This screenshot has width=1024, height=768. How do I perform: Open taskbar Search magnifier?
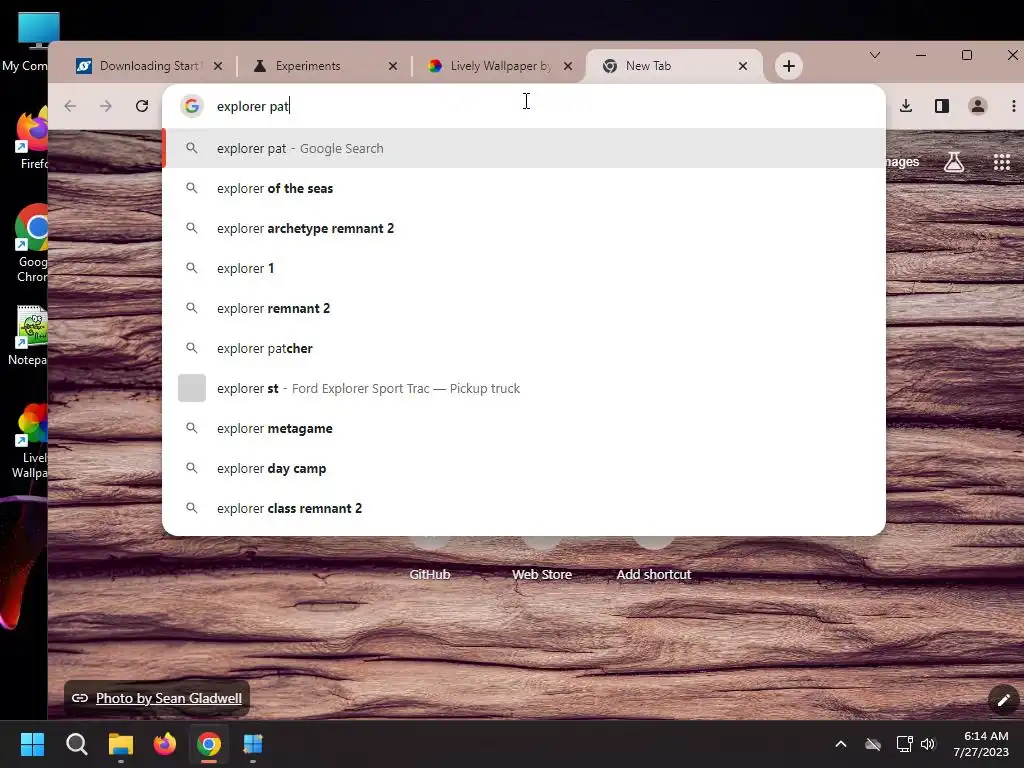[76, 744]
